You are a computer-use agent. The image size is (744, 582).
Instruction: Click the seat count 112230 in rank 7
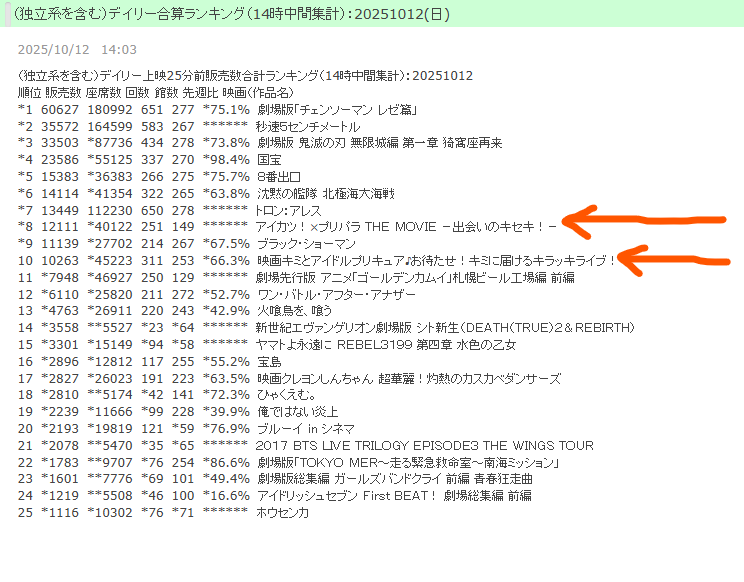(110, 211)
